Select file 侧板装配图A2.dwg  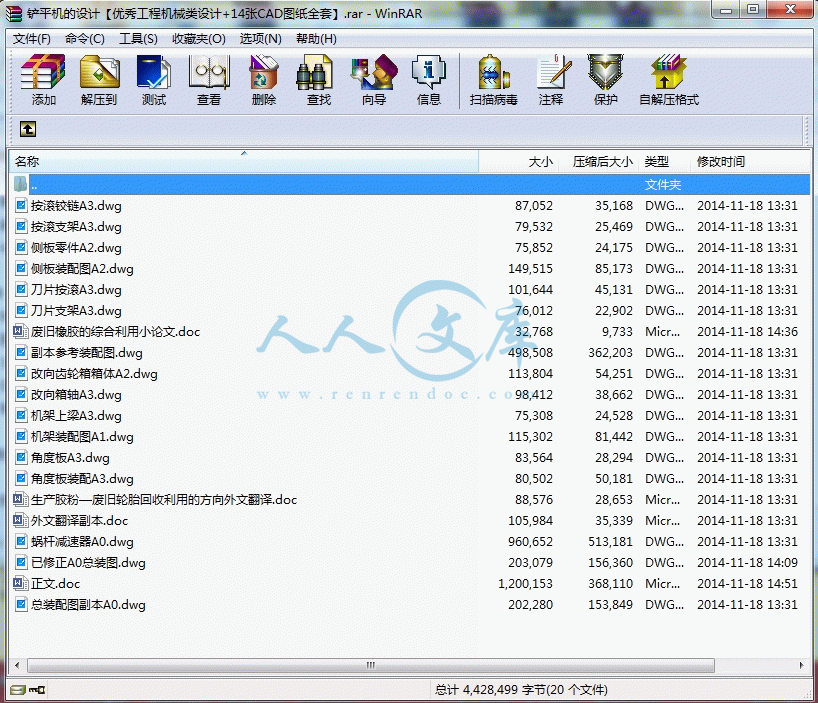tap(82, 269)
